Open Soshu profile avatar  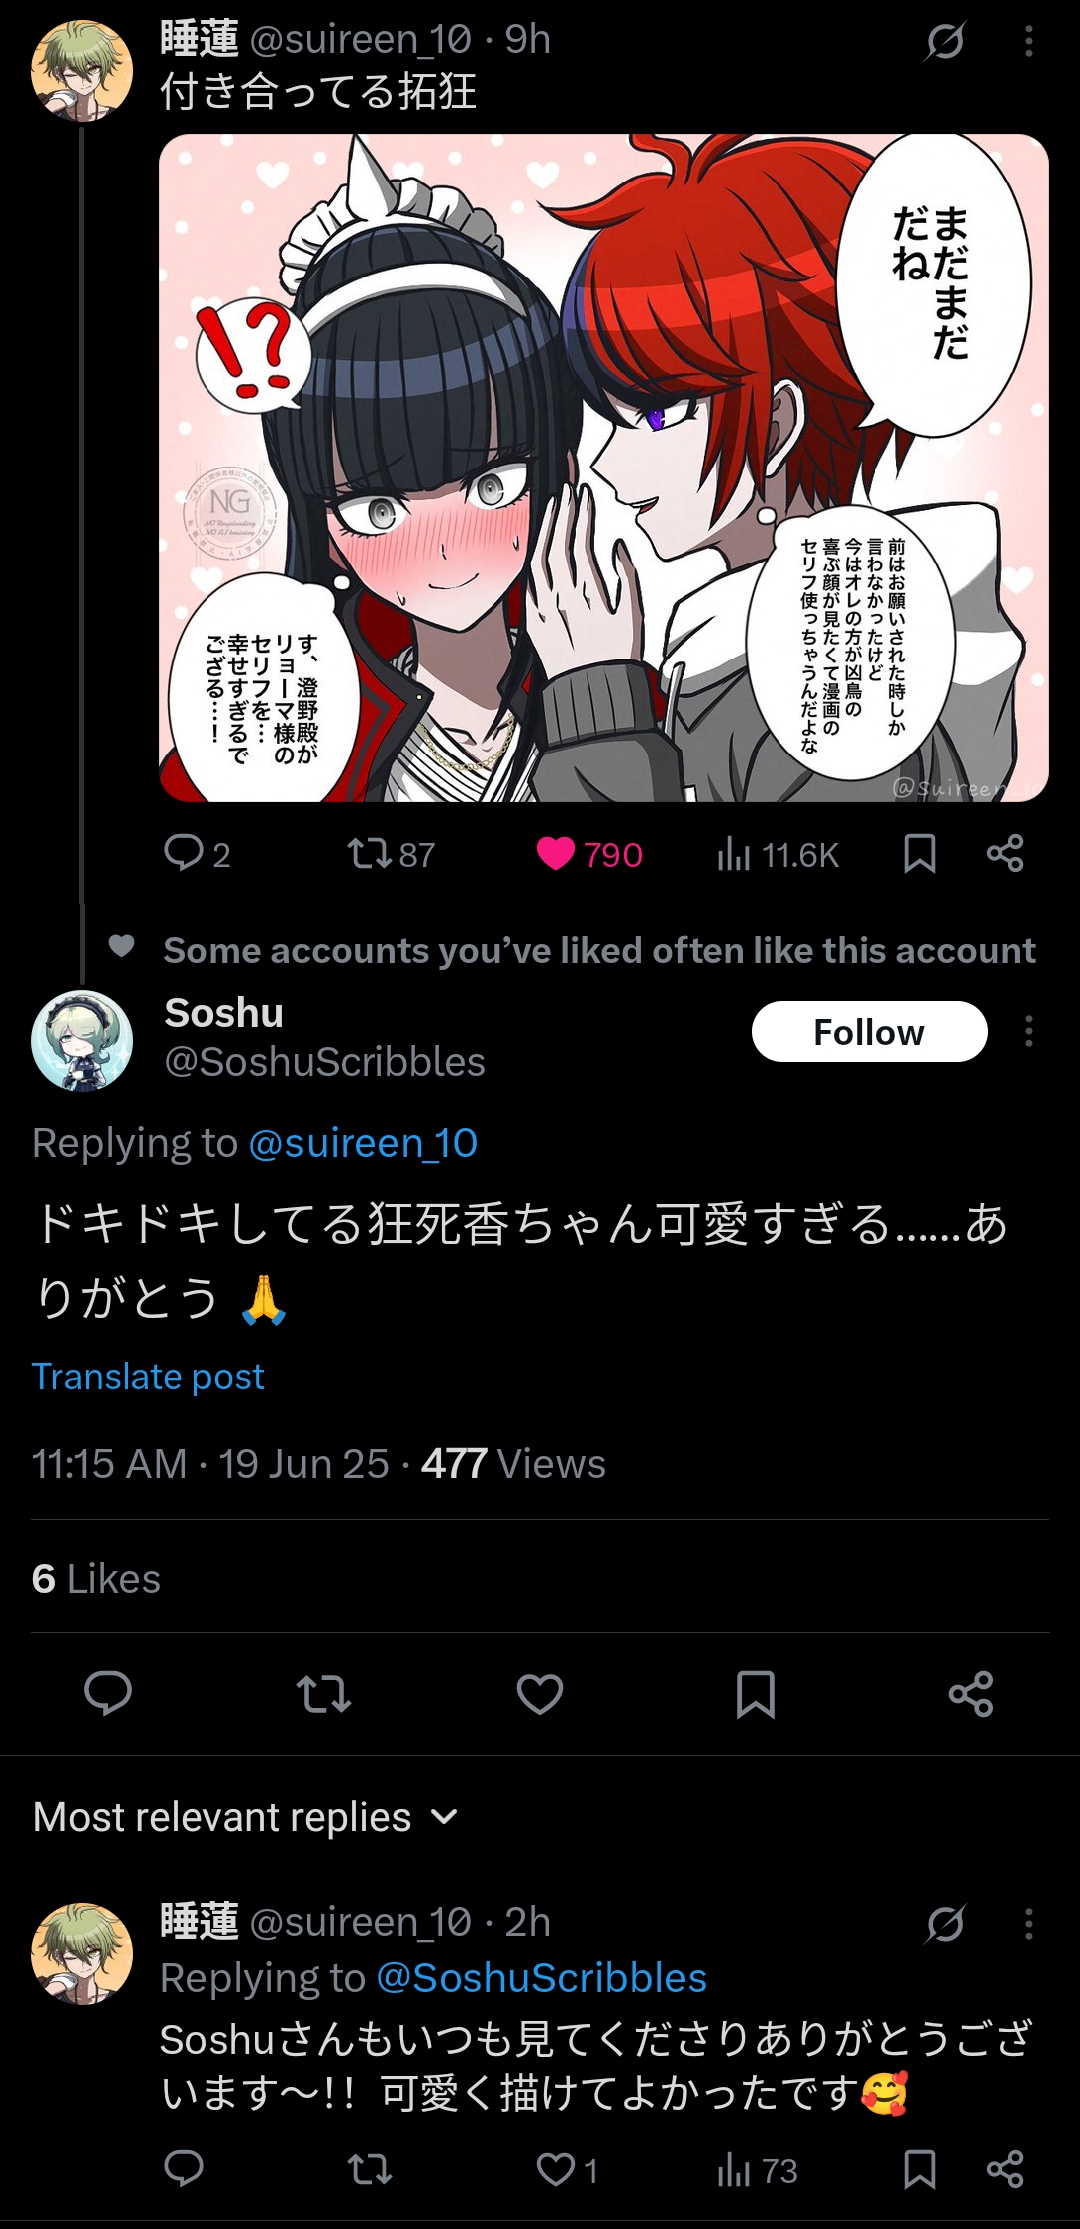(x=82, y=1040)
